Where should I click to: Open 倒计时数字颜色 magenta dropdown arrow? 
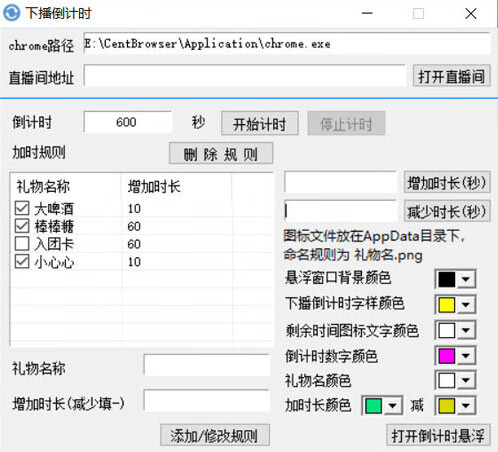[466, 356]
